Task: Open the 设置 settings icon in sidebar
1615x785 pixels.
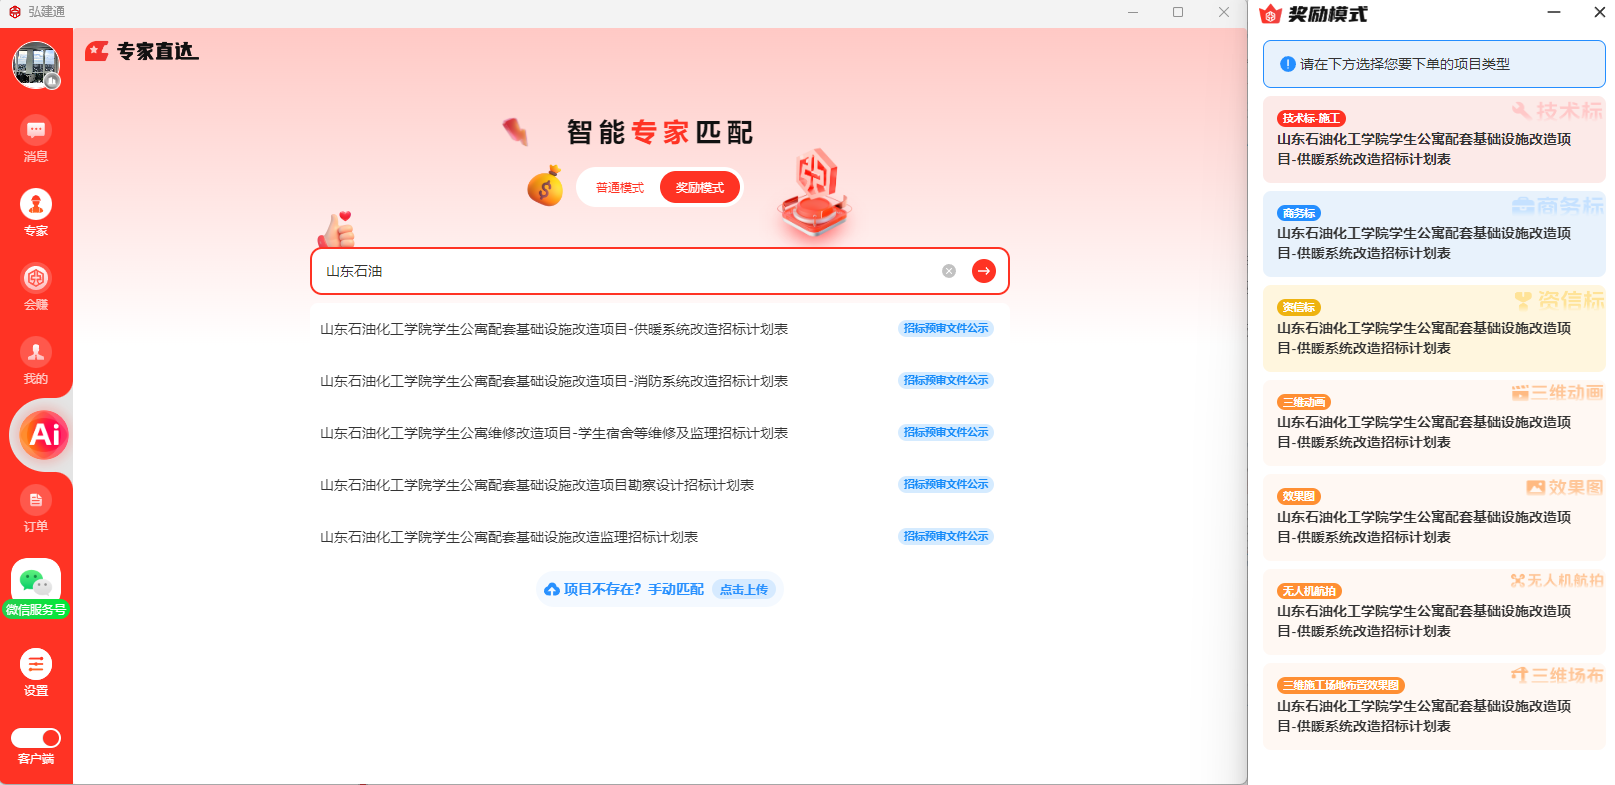Action: [x=36, y=673]
